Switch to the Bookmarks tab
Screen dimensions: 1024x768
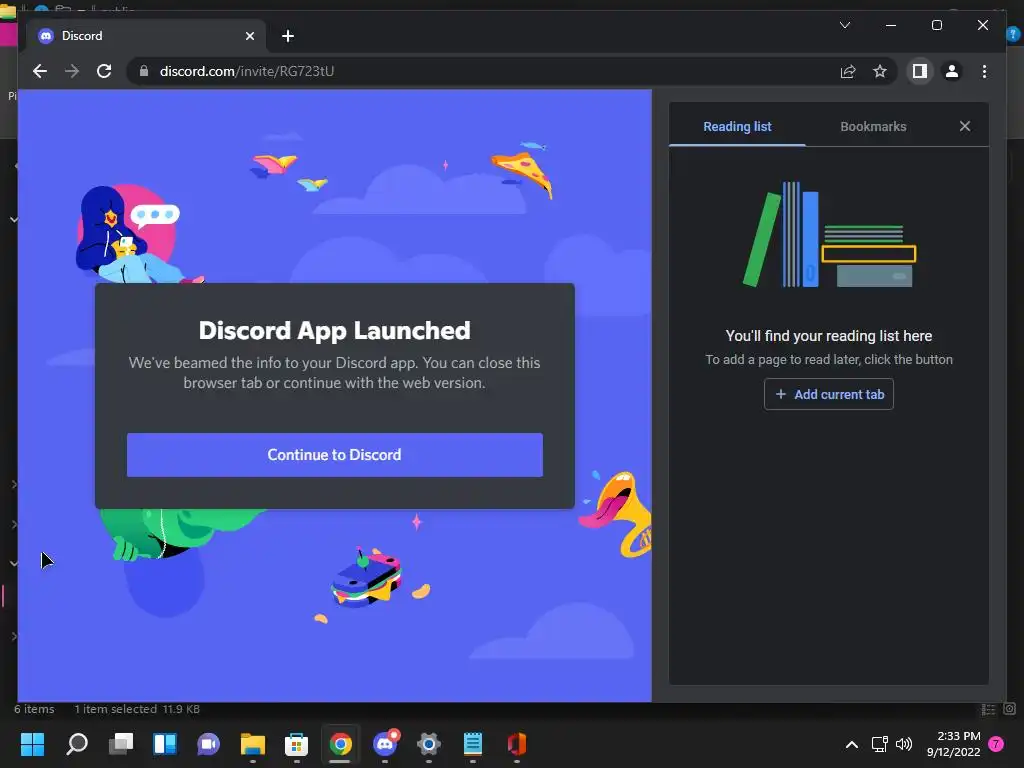(x=873, y=127)
